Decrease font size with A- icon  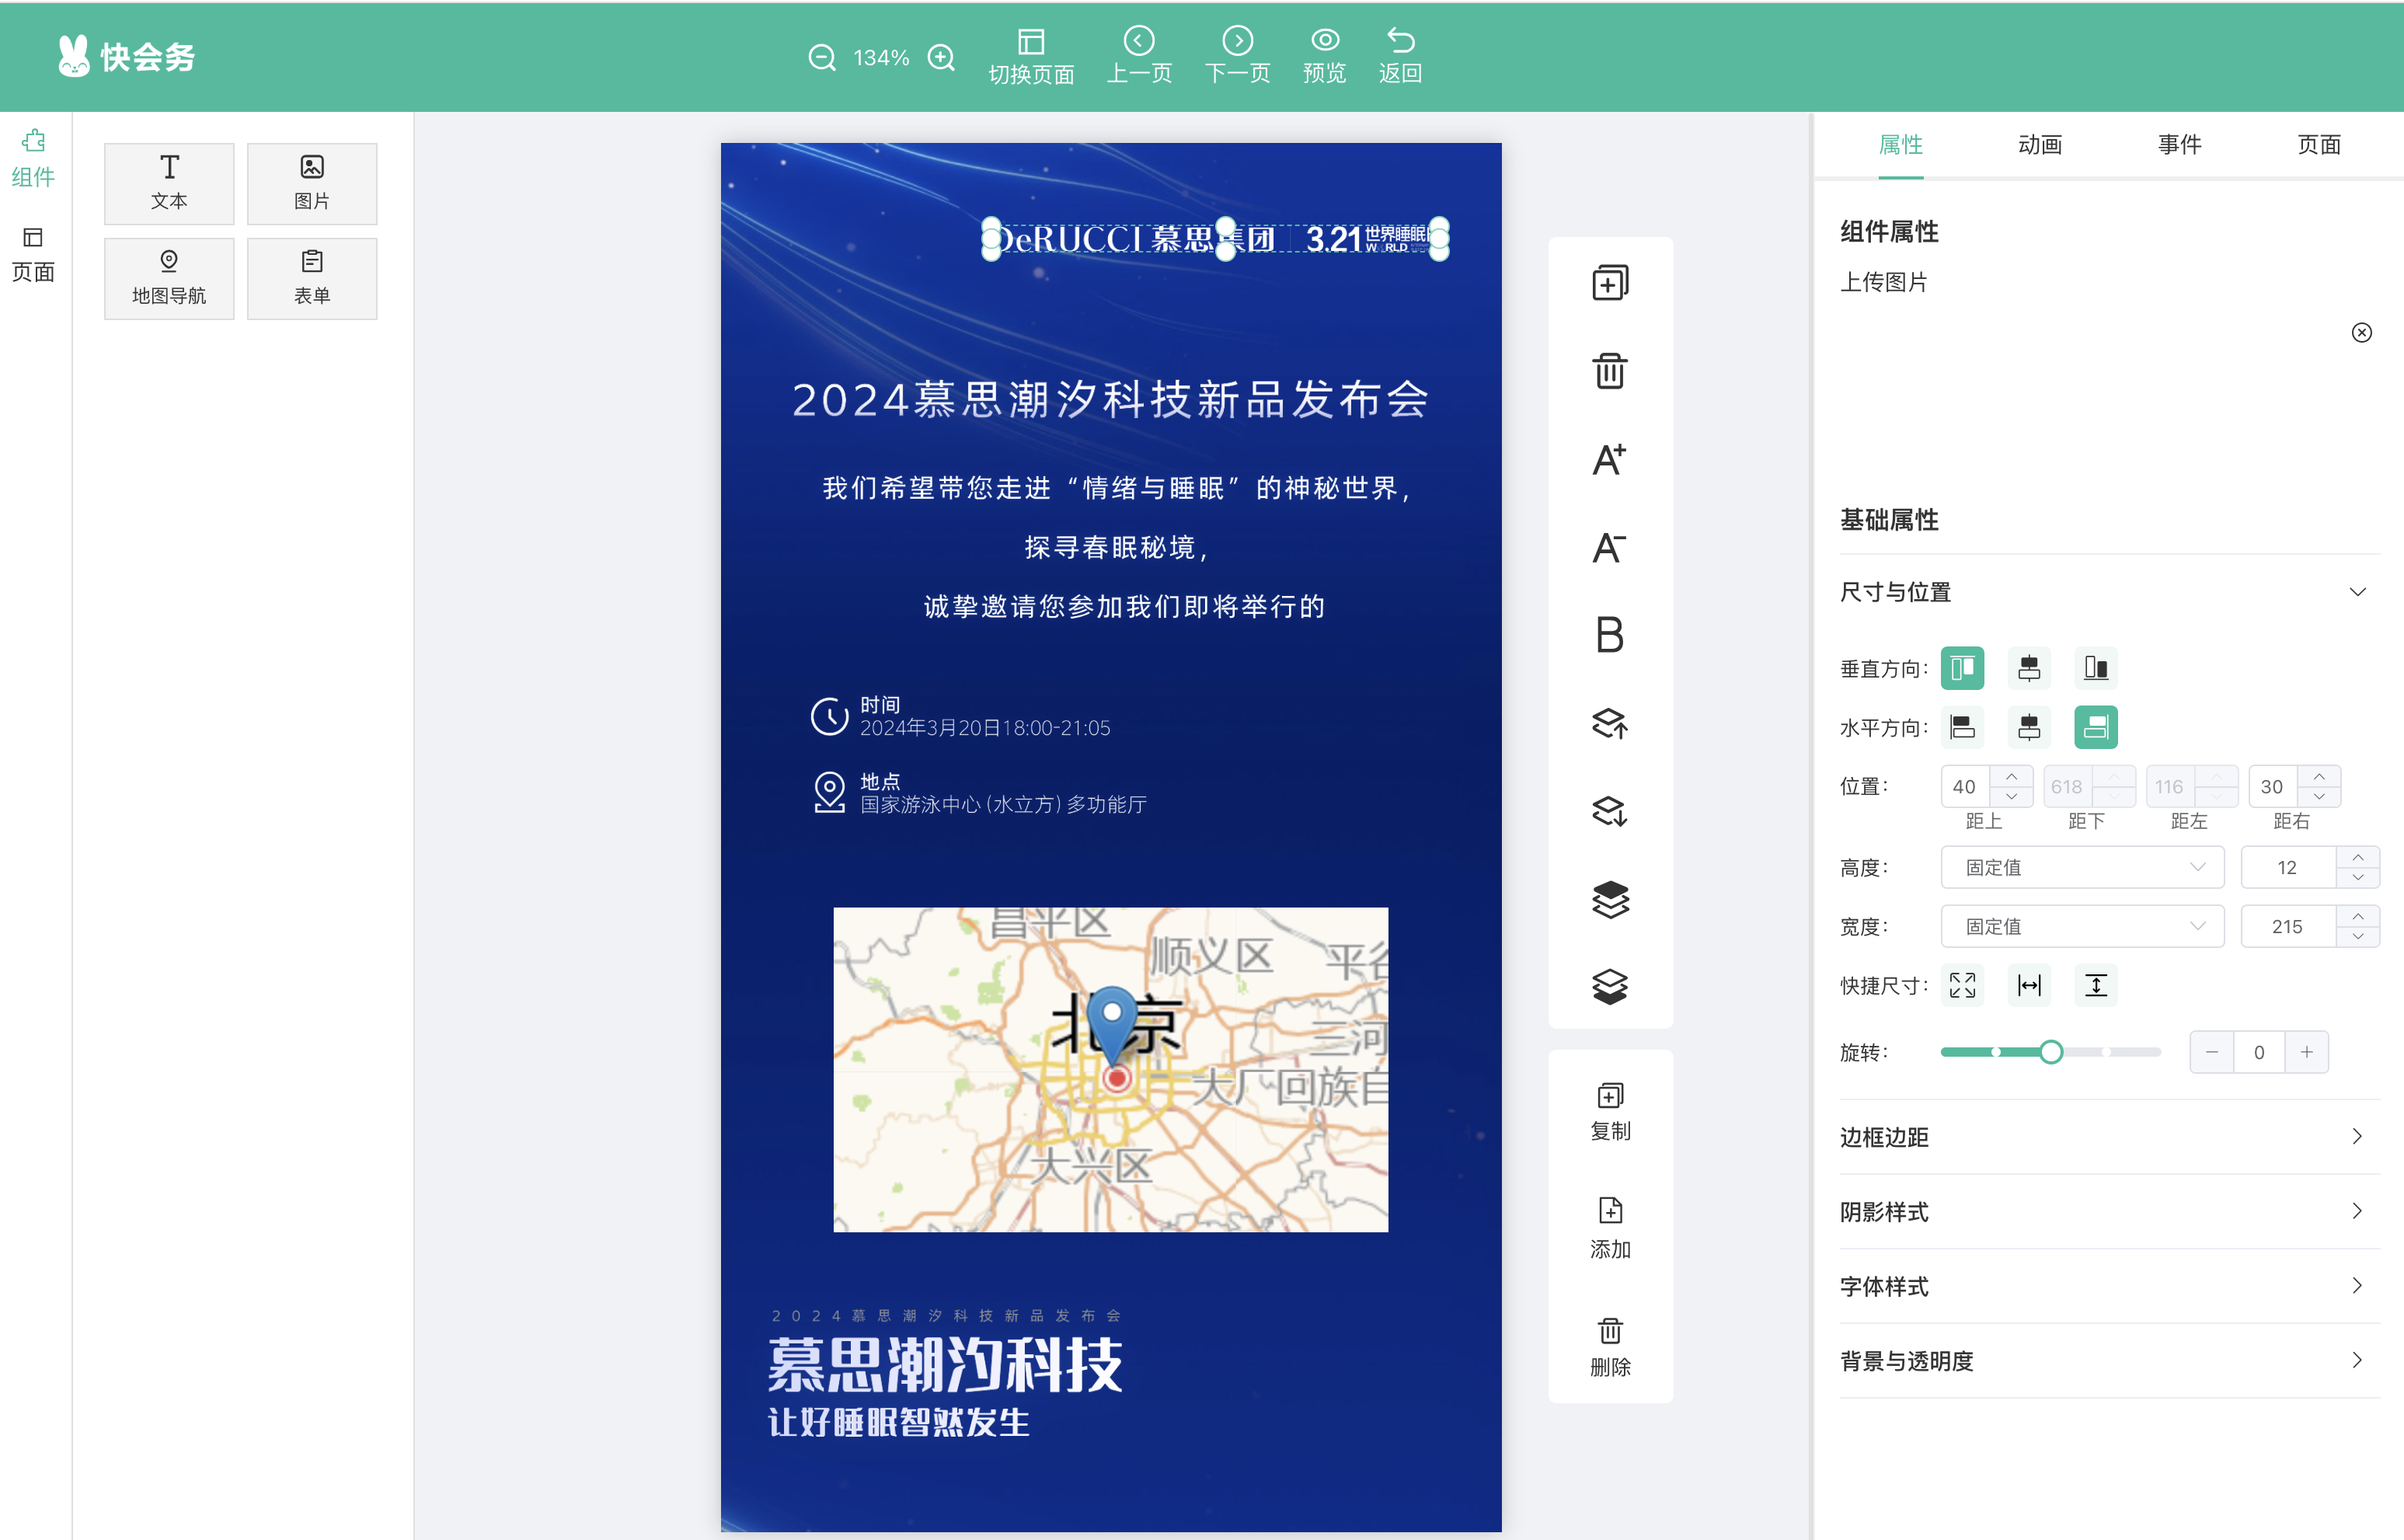[1610, 547]
